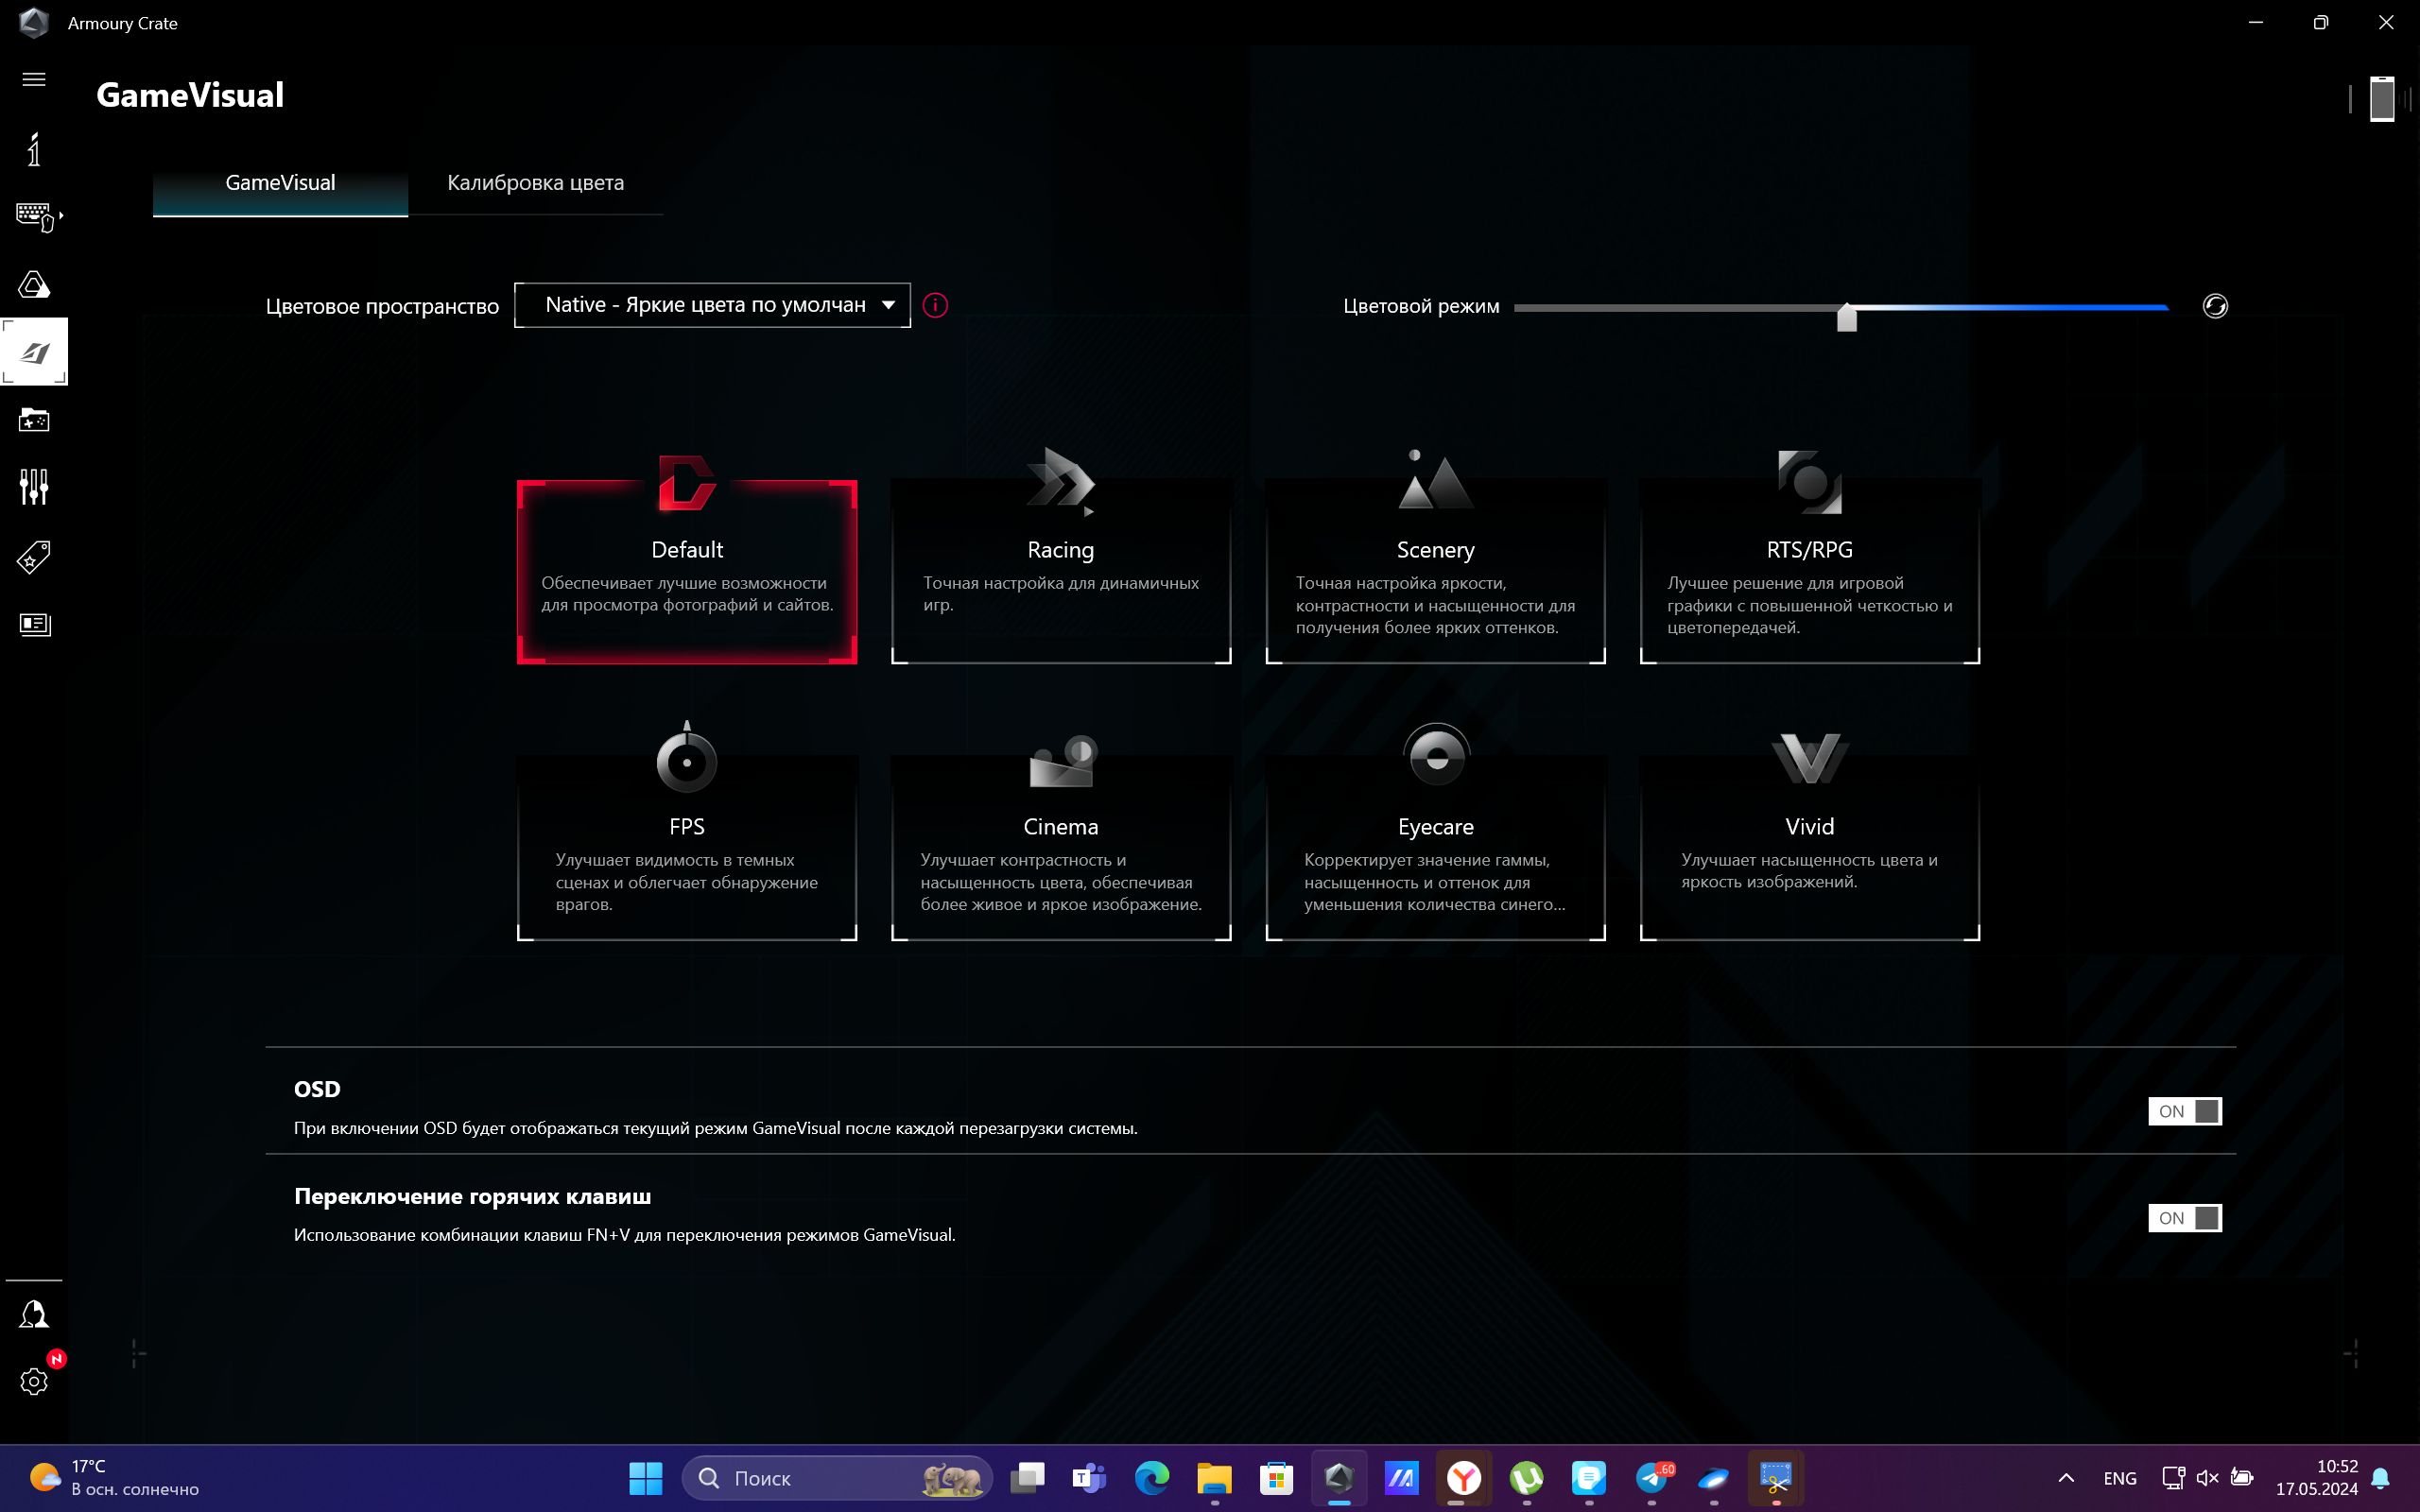Show hidden system tray icons
The width and height of the screenshot is (2420, 1512).
(2066, 1478)
